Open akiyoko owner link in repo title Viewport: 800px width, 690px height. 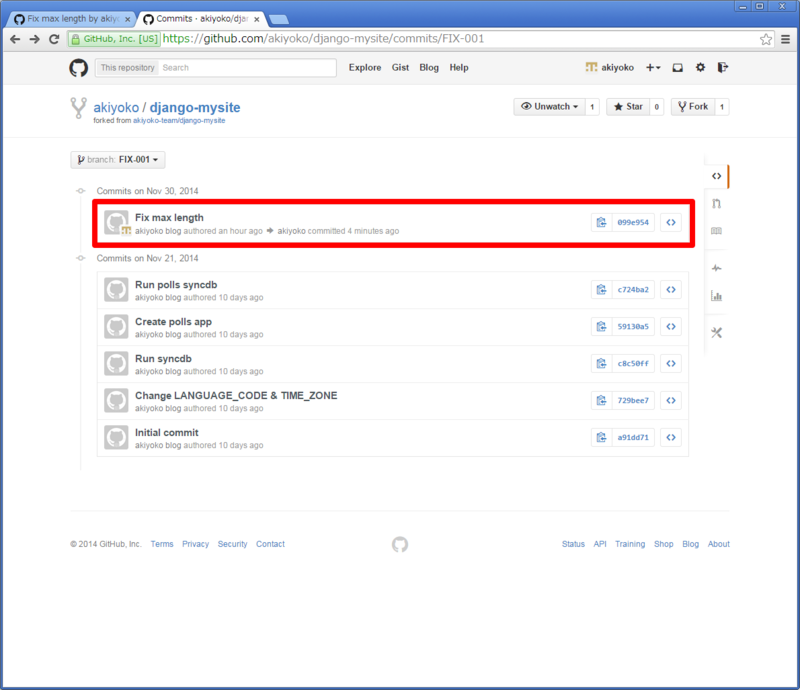tap(116, 107)
